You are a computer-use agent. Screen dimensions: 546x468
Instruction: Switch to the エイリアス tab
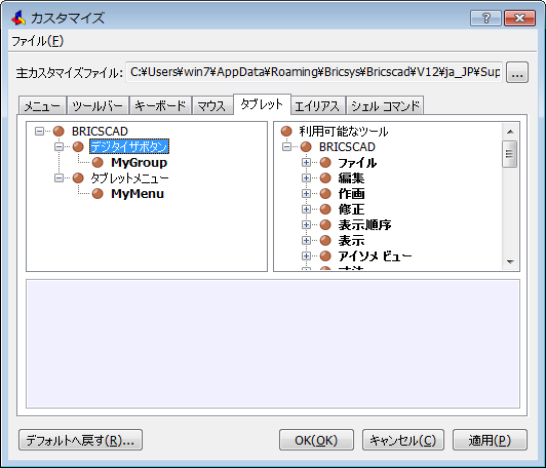[x=317, y=106]
